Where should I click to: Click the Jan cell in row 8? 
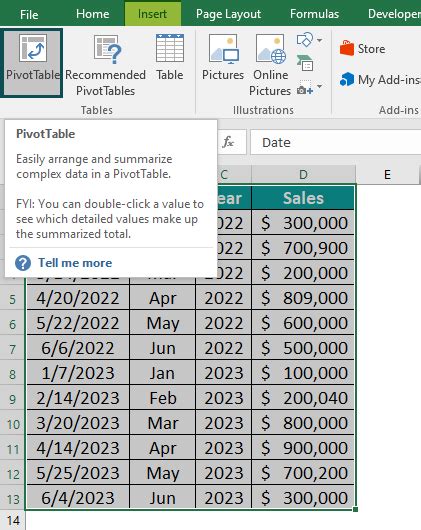163,373
